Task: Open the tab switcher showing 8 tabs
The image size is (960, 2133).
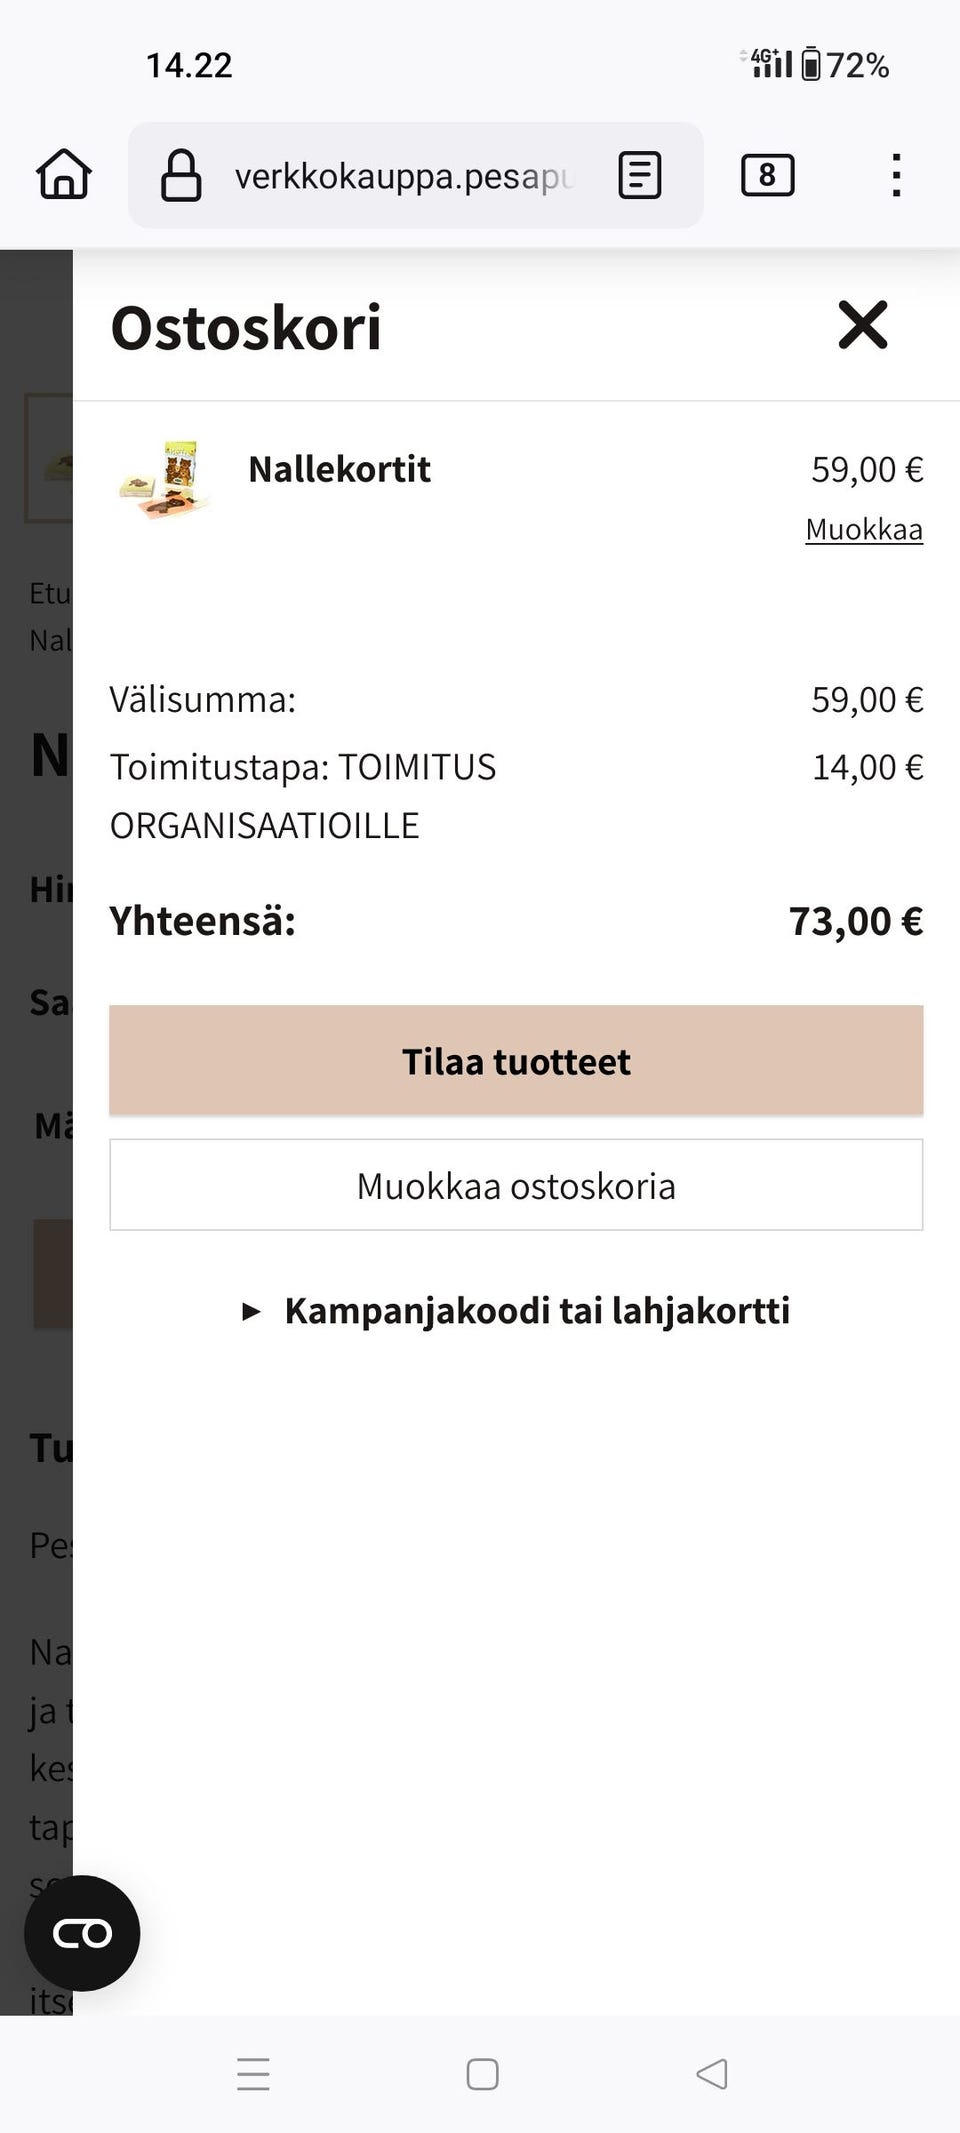Action: [x=767, y=176]
